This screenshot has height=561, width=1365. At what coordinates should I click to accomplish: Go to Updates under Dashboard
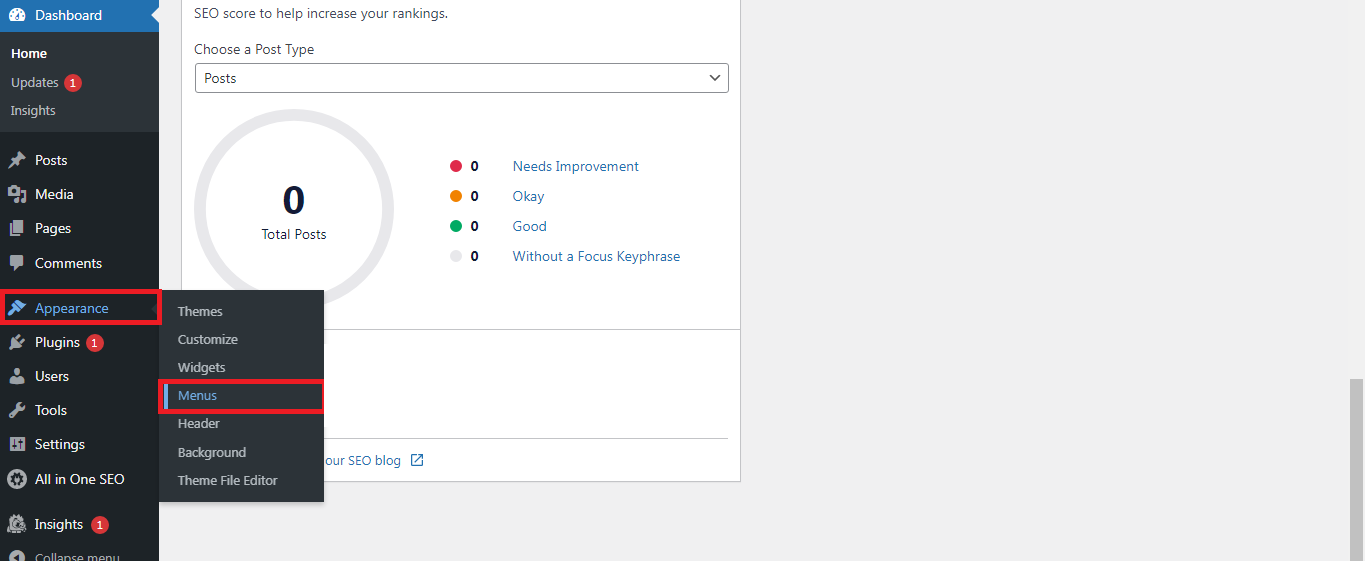point(35,82)
